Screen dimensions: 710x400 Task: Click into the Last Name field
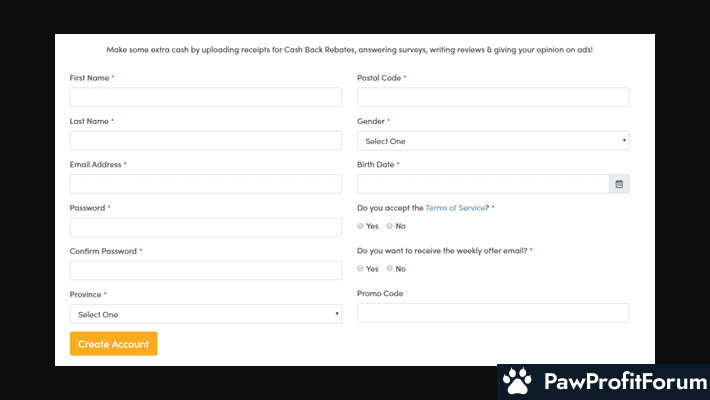206,140
